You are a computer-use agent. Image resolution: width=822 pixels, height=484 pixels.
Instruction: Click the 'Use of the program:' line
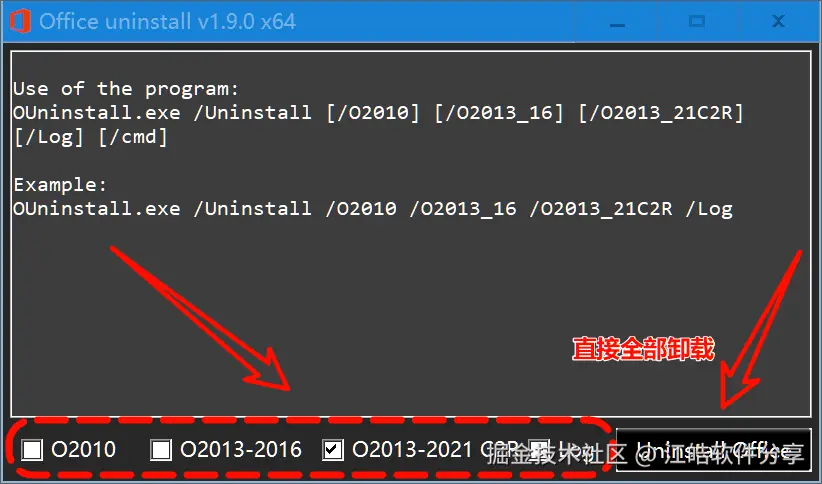pos(126,89)
